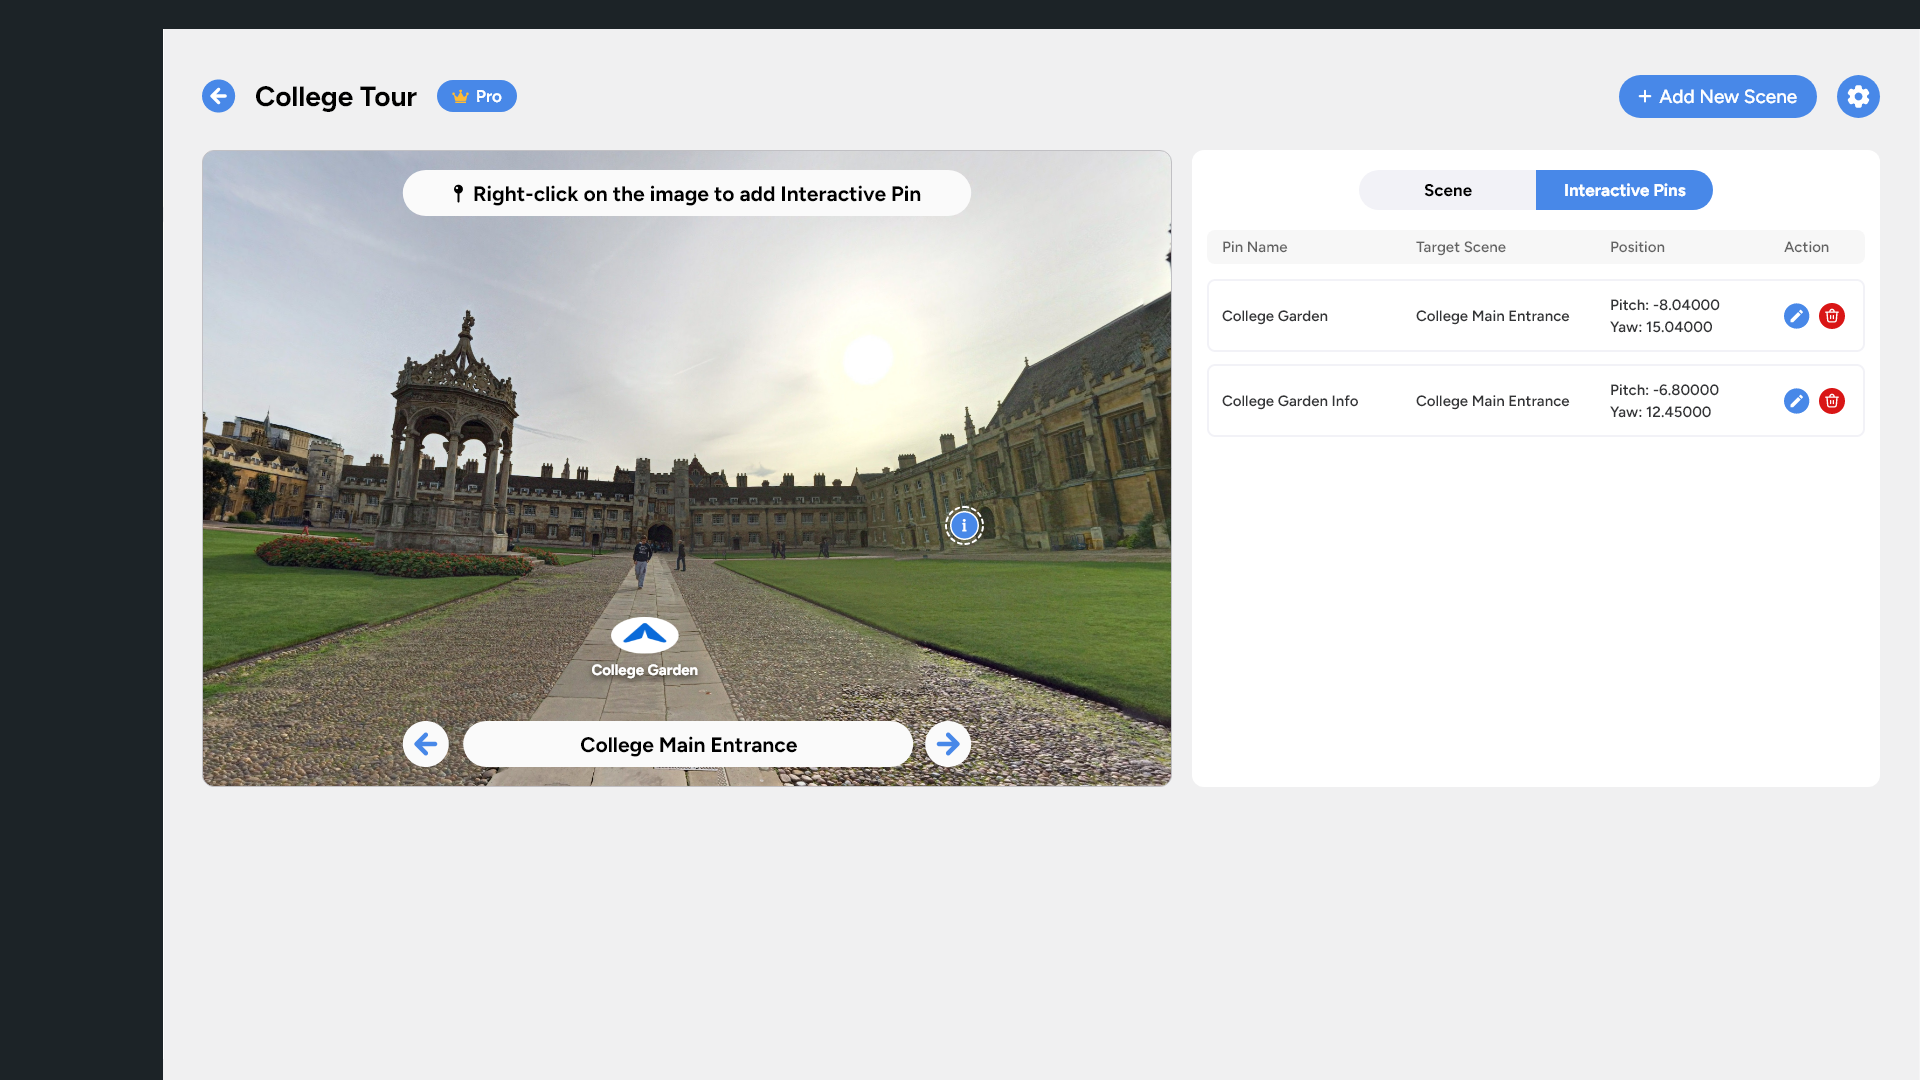1920x1080 pixels.
Task: Select the Interactive Pins tab
Action: (1623, 190)
